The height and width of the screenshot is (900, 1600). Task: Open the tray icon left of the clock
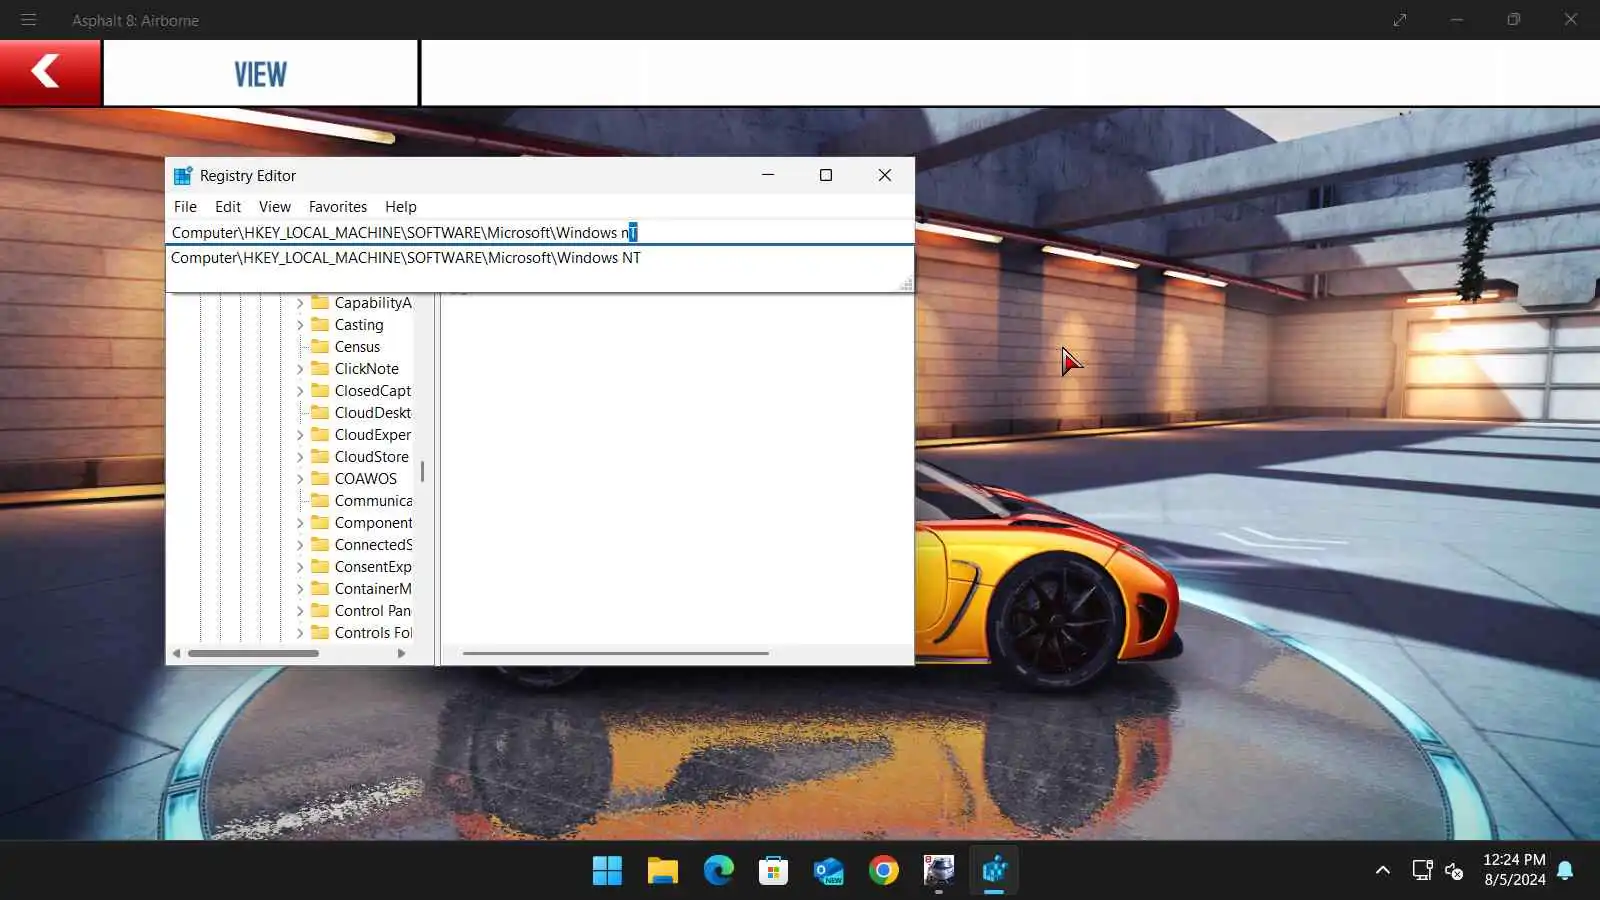tap(1455, 870)
